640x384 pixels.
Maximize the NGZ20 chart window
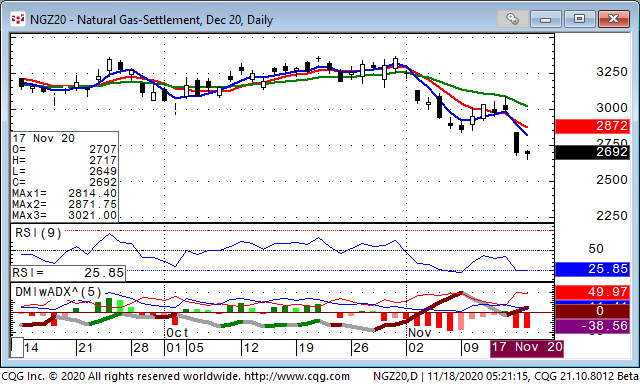579,19
